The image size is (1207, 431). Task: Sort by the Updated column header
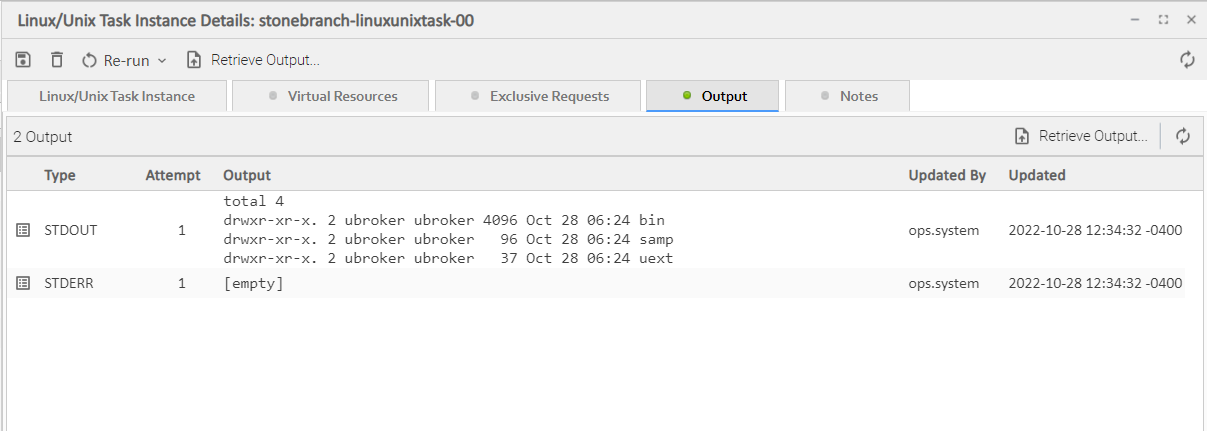coord(1037,175)
